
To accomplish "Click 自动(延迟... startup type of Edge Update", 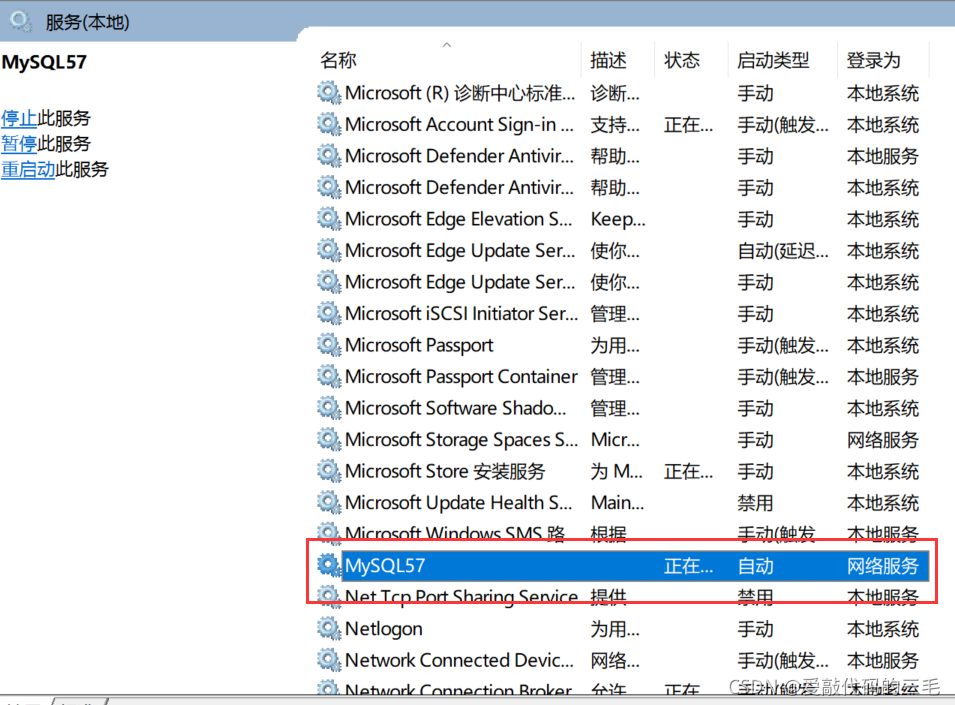I will pyautogui.click(x=783, y=251).
